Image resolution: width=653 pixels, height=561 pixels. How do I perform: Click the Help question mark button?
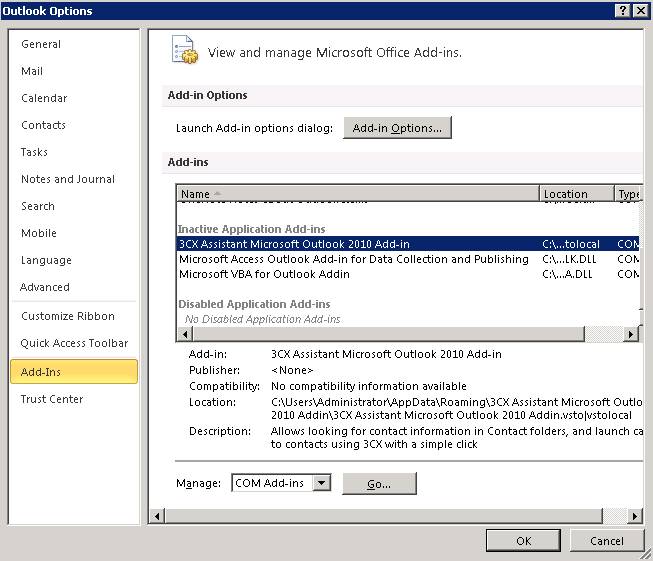point(623,10)
